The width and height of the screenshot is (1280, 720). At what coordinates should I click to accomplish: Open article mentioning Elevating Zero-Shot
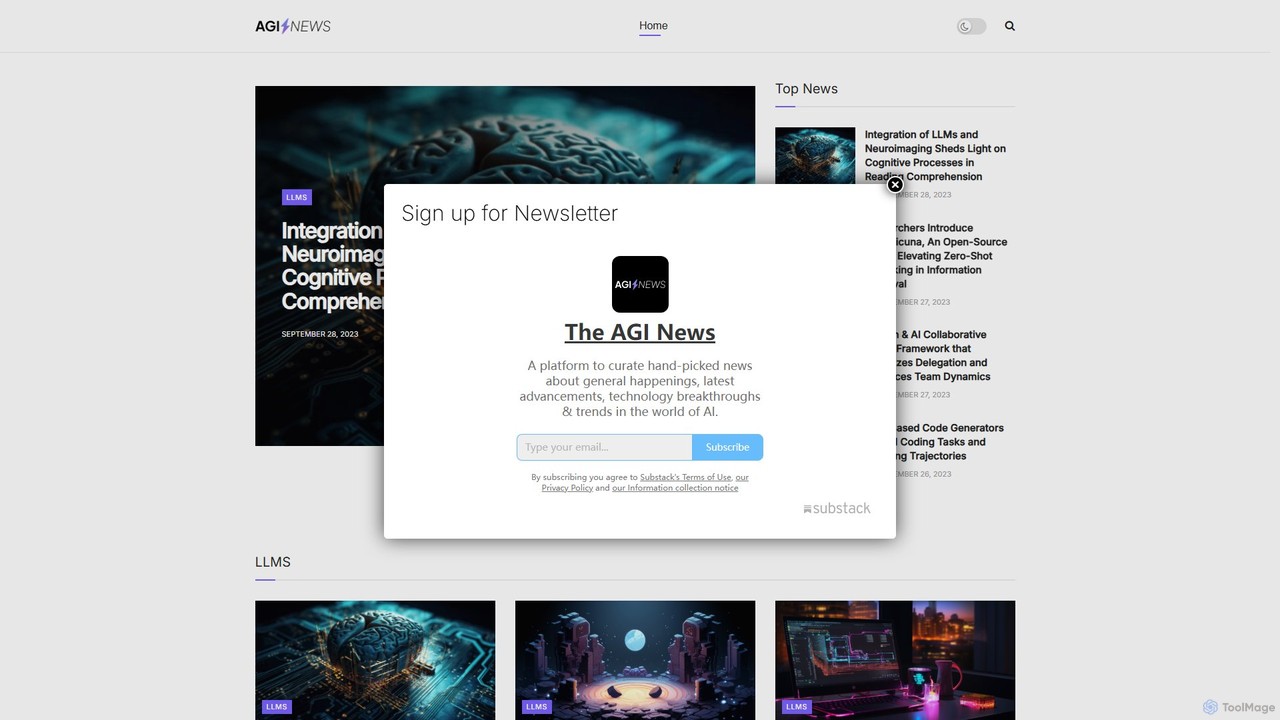951,256
